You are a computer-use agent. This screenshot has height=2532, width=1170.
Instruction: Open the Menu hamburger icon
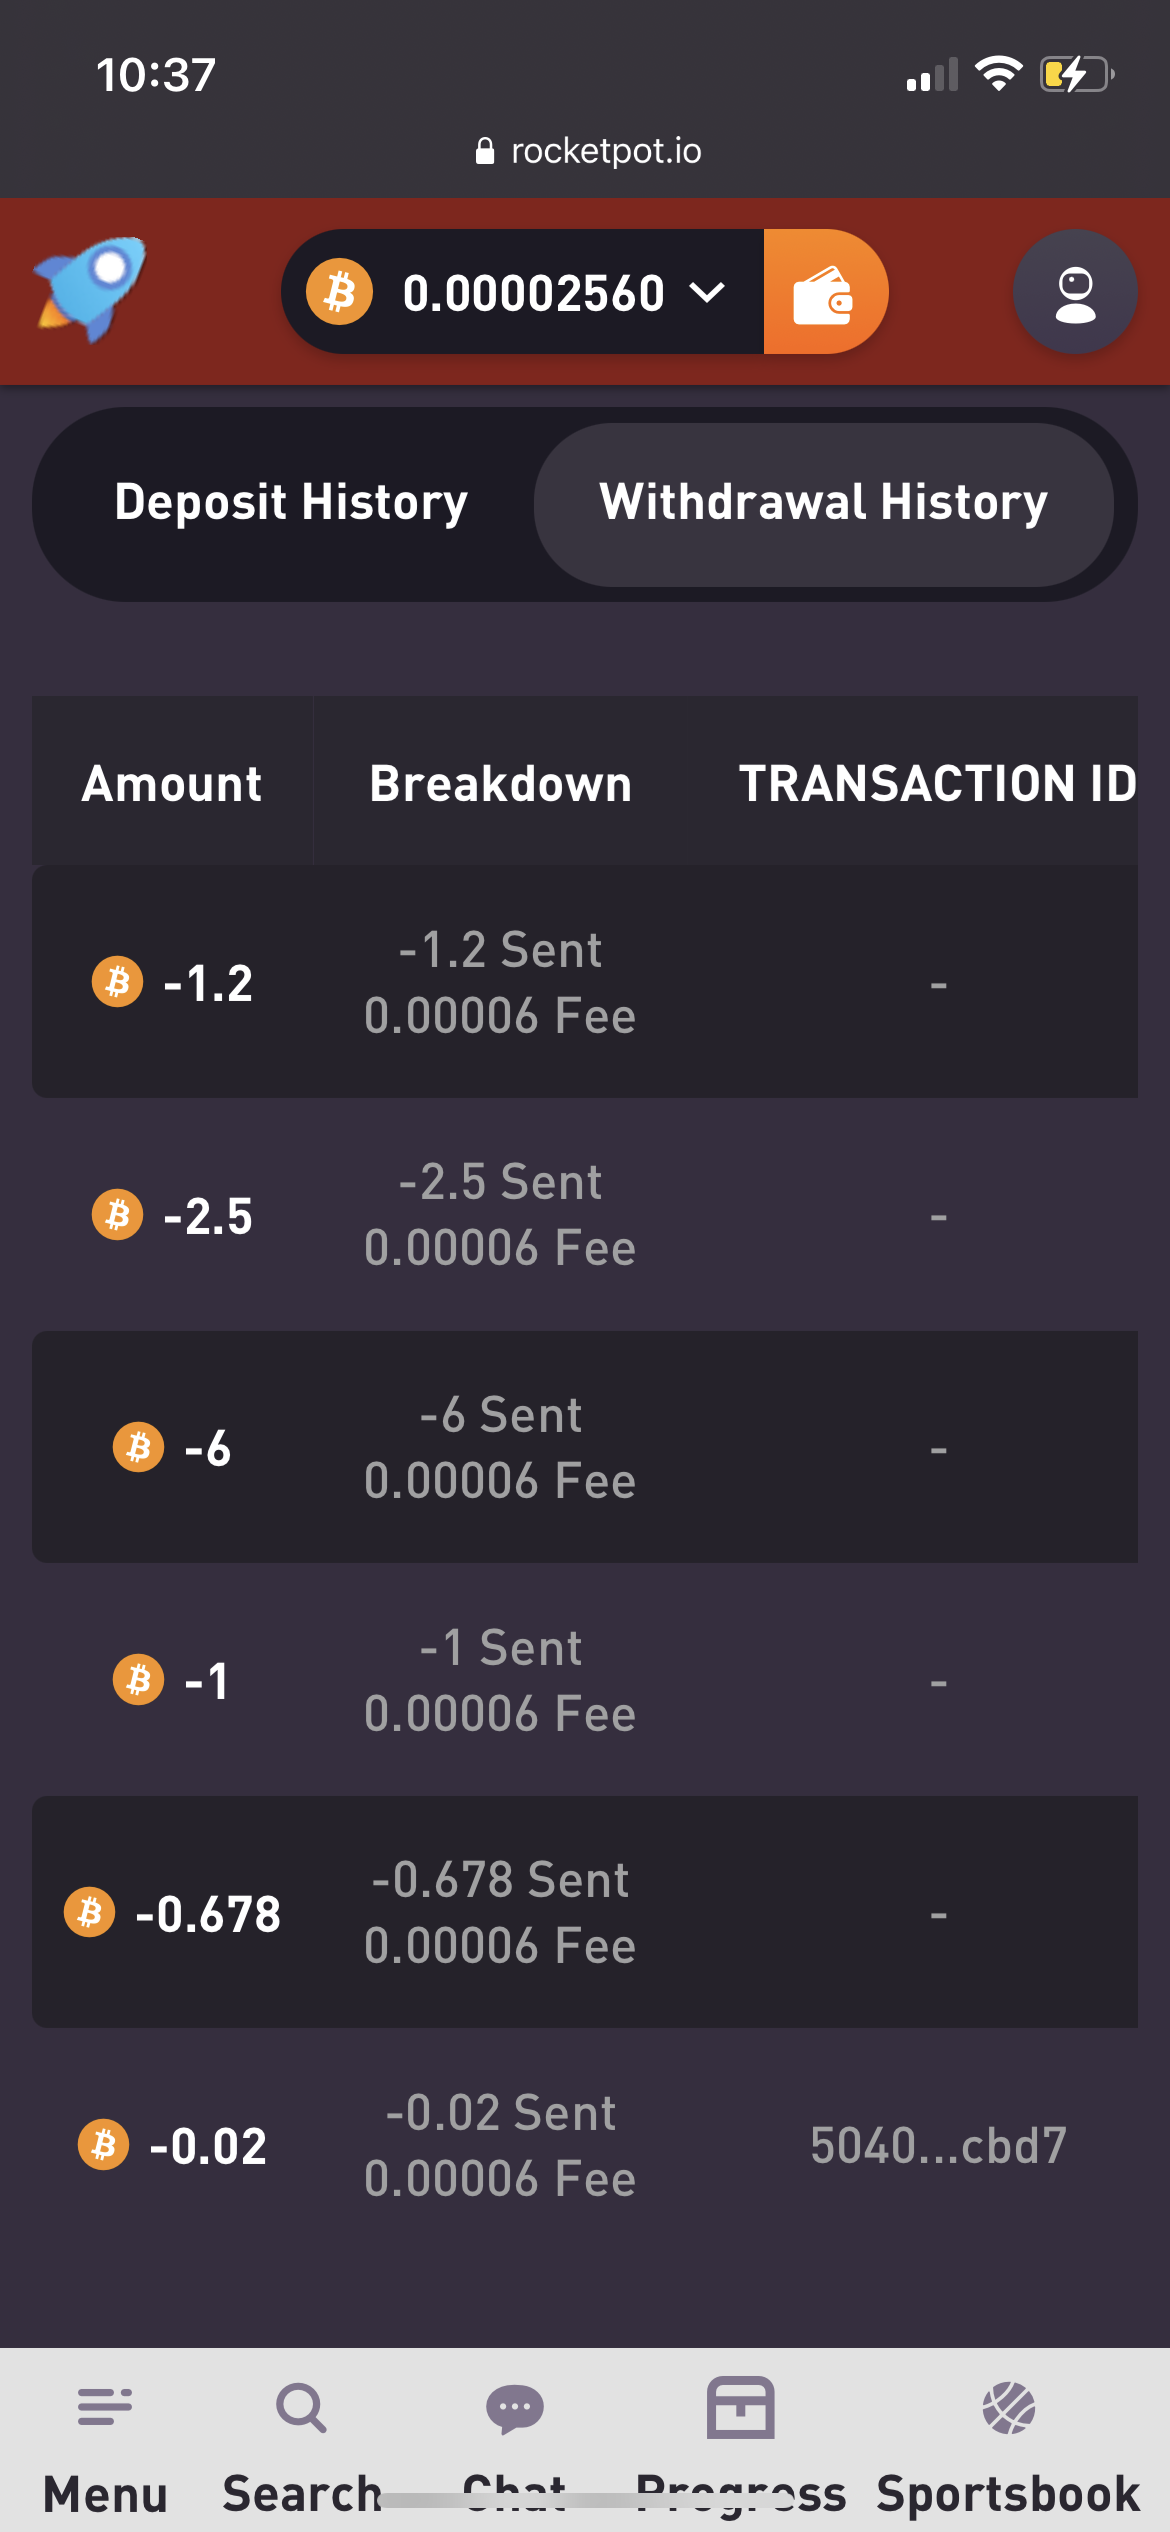(105, 2406)
